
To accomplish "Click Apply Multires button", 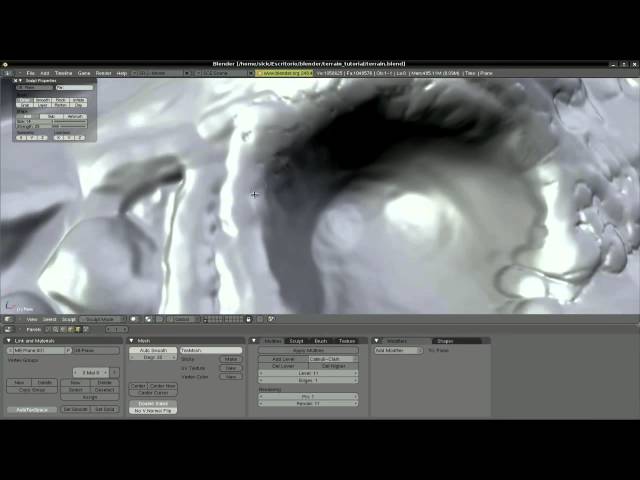I will (309, 350).
